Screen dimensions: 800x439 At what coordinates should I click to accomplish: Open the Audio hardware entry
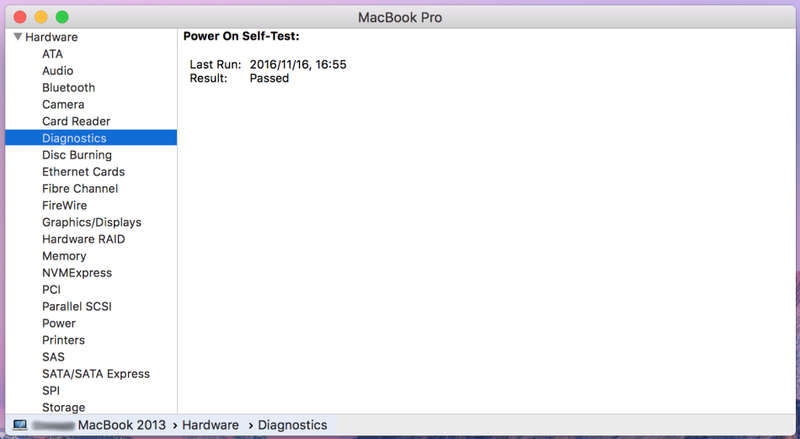click(x=58, y=70)
